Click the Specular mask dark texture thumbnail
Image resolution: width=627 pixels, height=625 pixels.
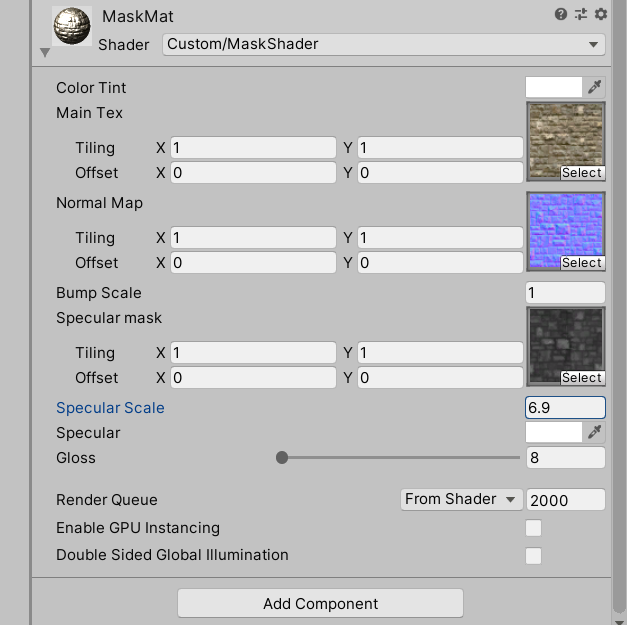tap(566, 346)
